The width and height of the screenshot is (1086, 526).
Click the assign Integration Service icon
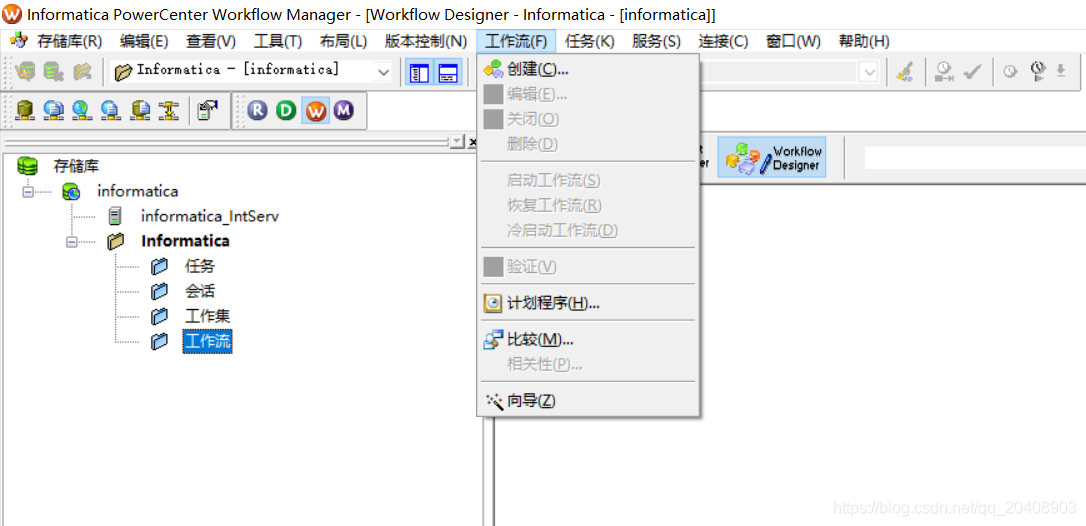[x=208, y=110]
